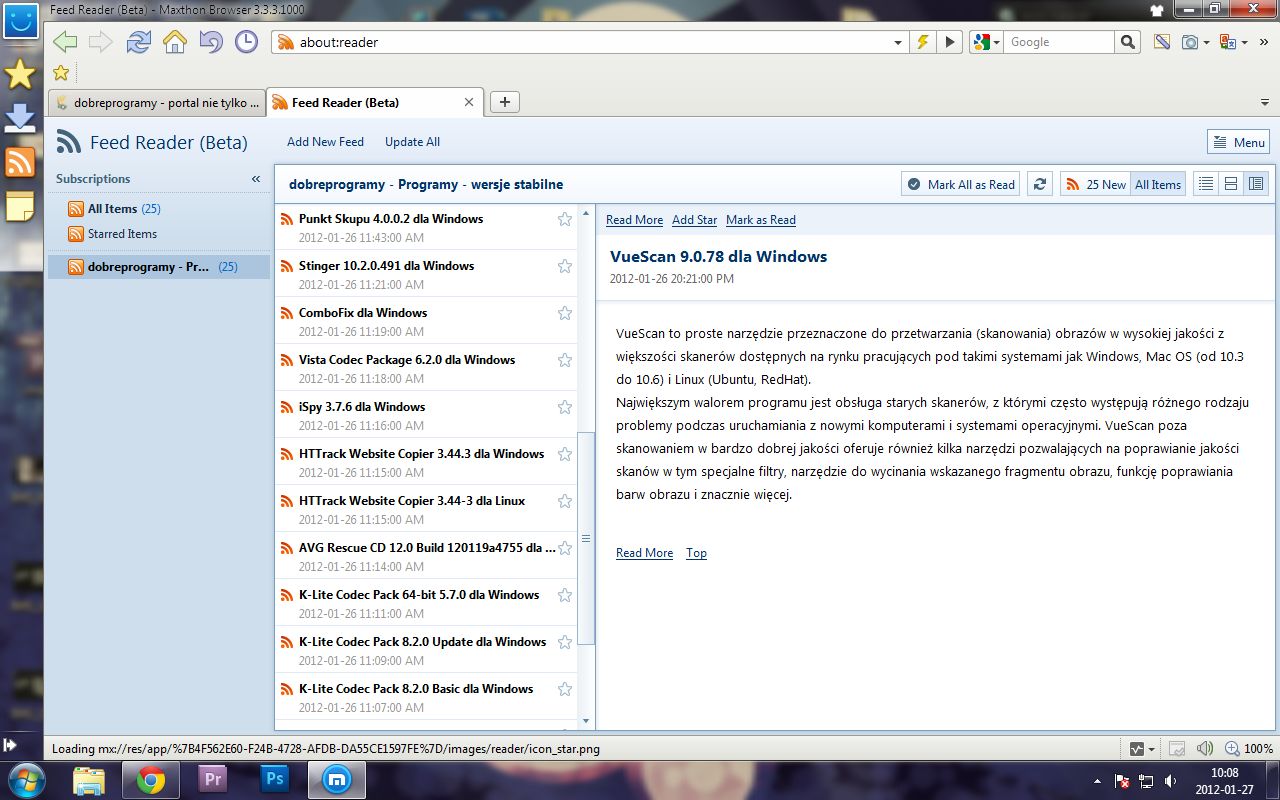Open Downloads icon in the sidebar
The width and height of the screenshot is (1280, 800).
point(20,117)
